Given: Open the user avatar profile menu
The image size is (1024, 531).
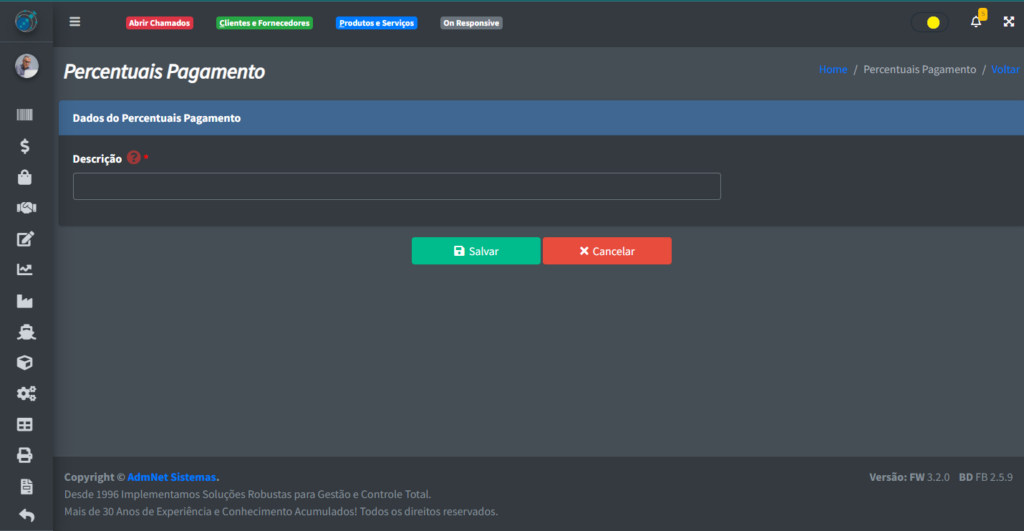Looking at the screenshot, I should click(26, 66).
